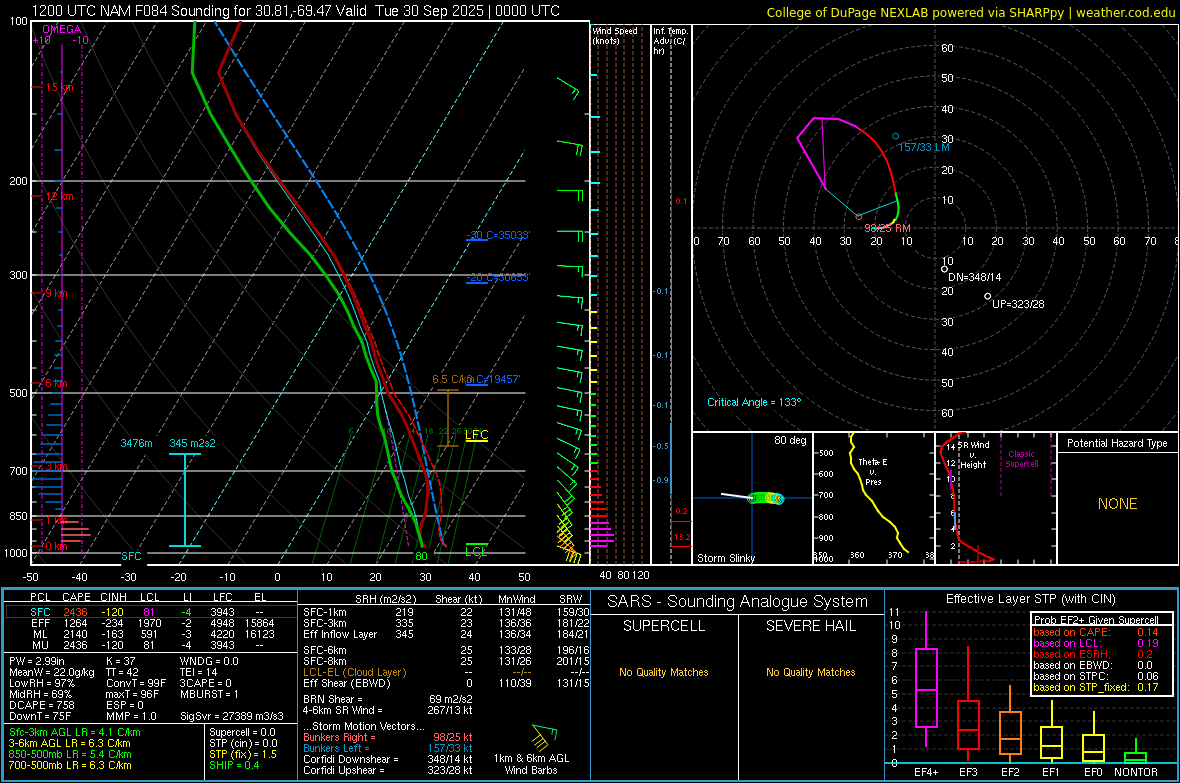Click the '98/25 RM' hodograph label
The height and width of the screenshot is (783, 1180).
pos(887,227)
